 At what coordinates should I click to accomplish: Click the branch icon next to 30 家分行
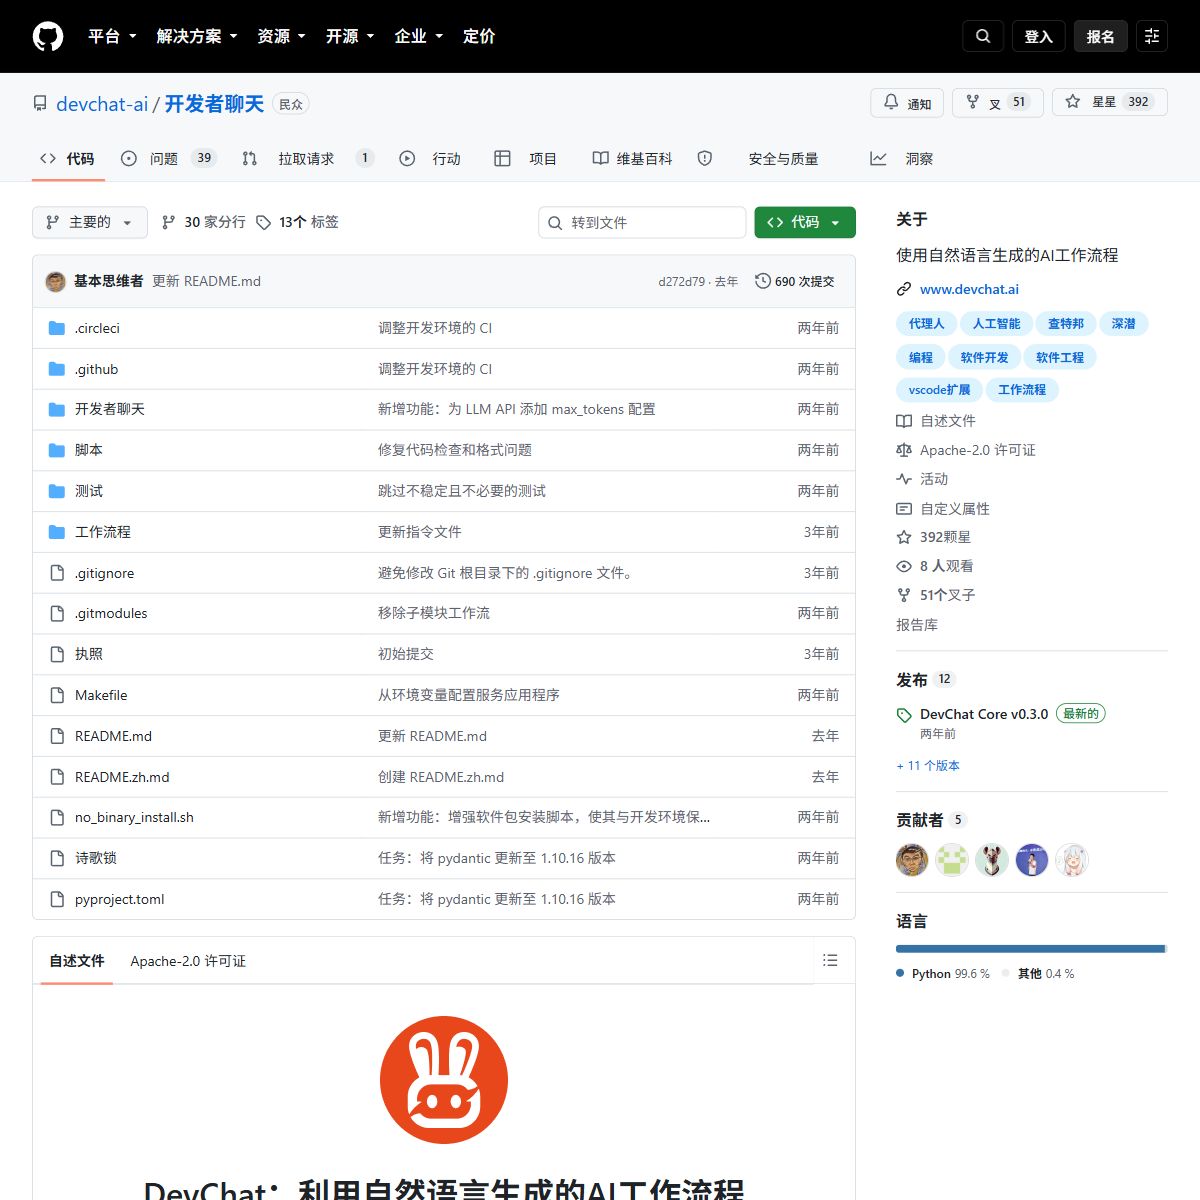(169, 222)
